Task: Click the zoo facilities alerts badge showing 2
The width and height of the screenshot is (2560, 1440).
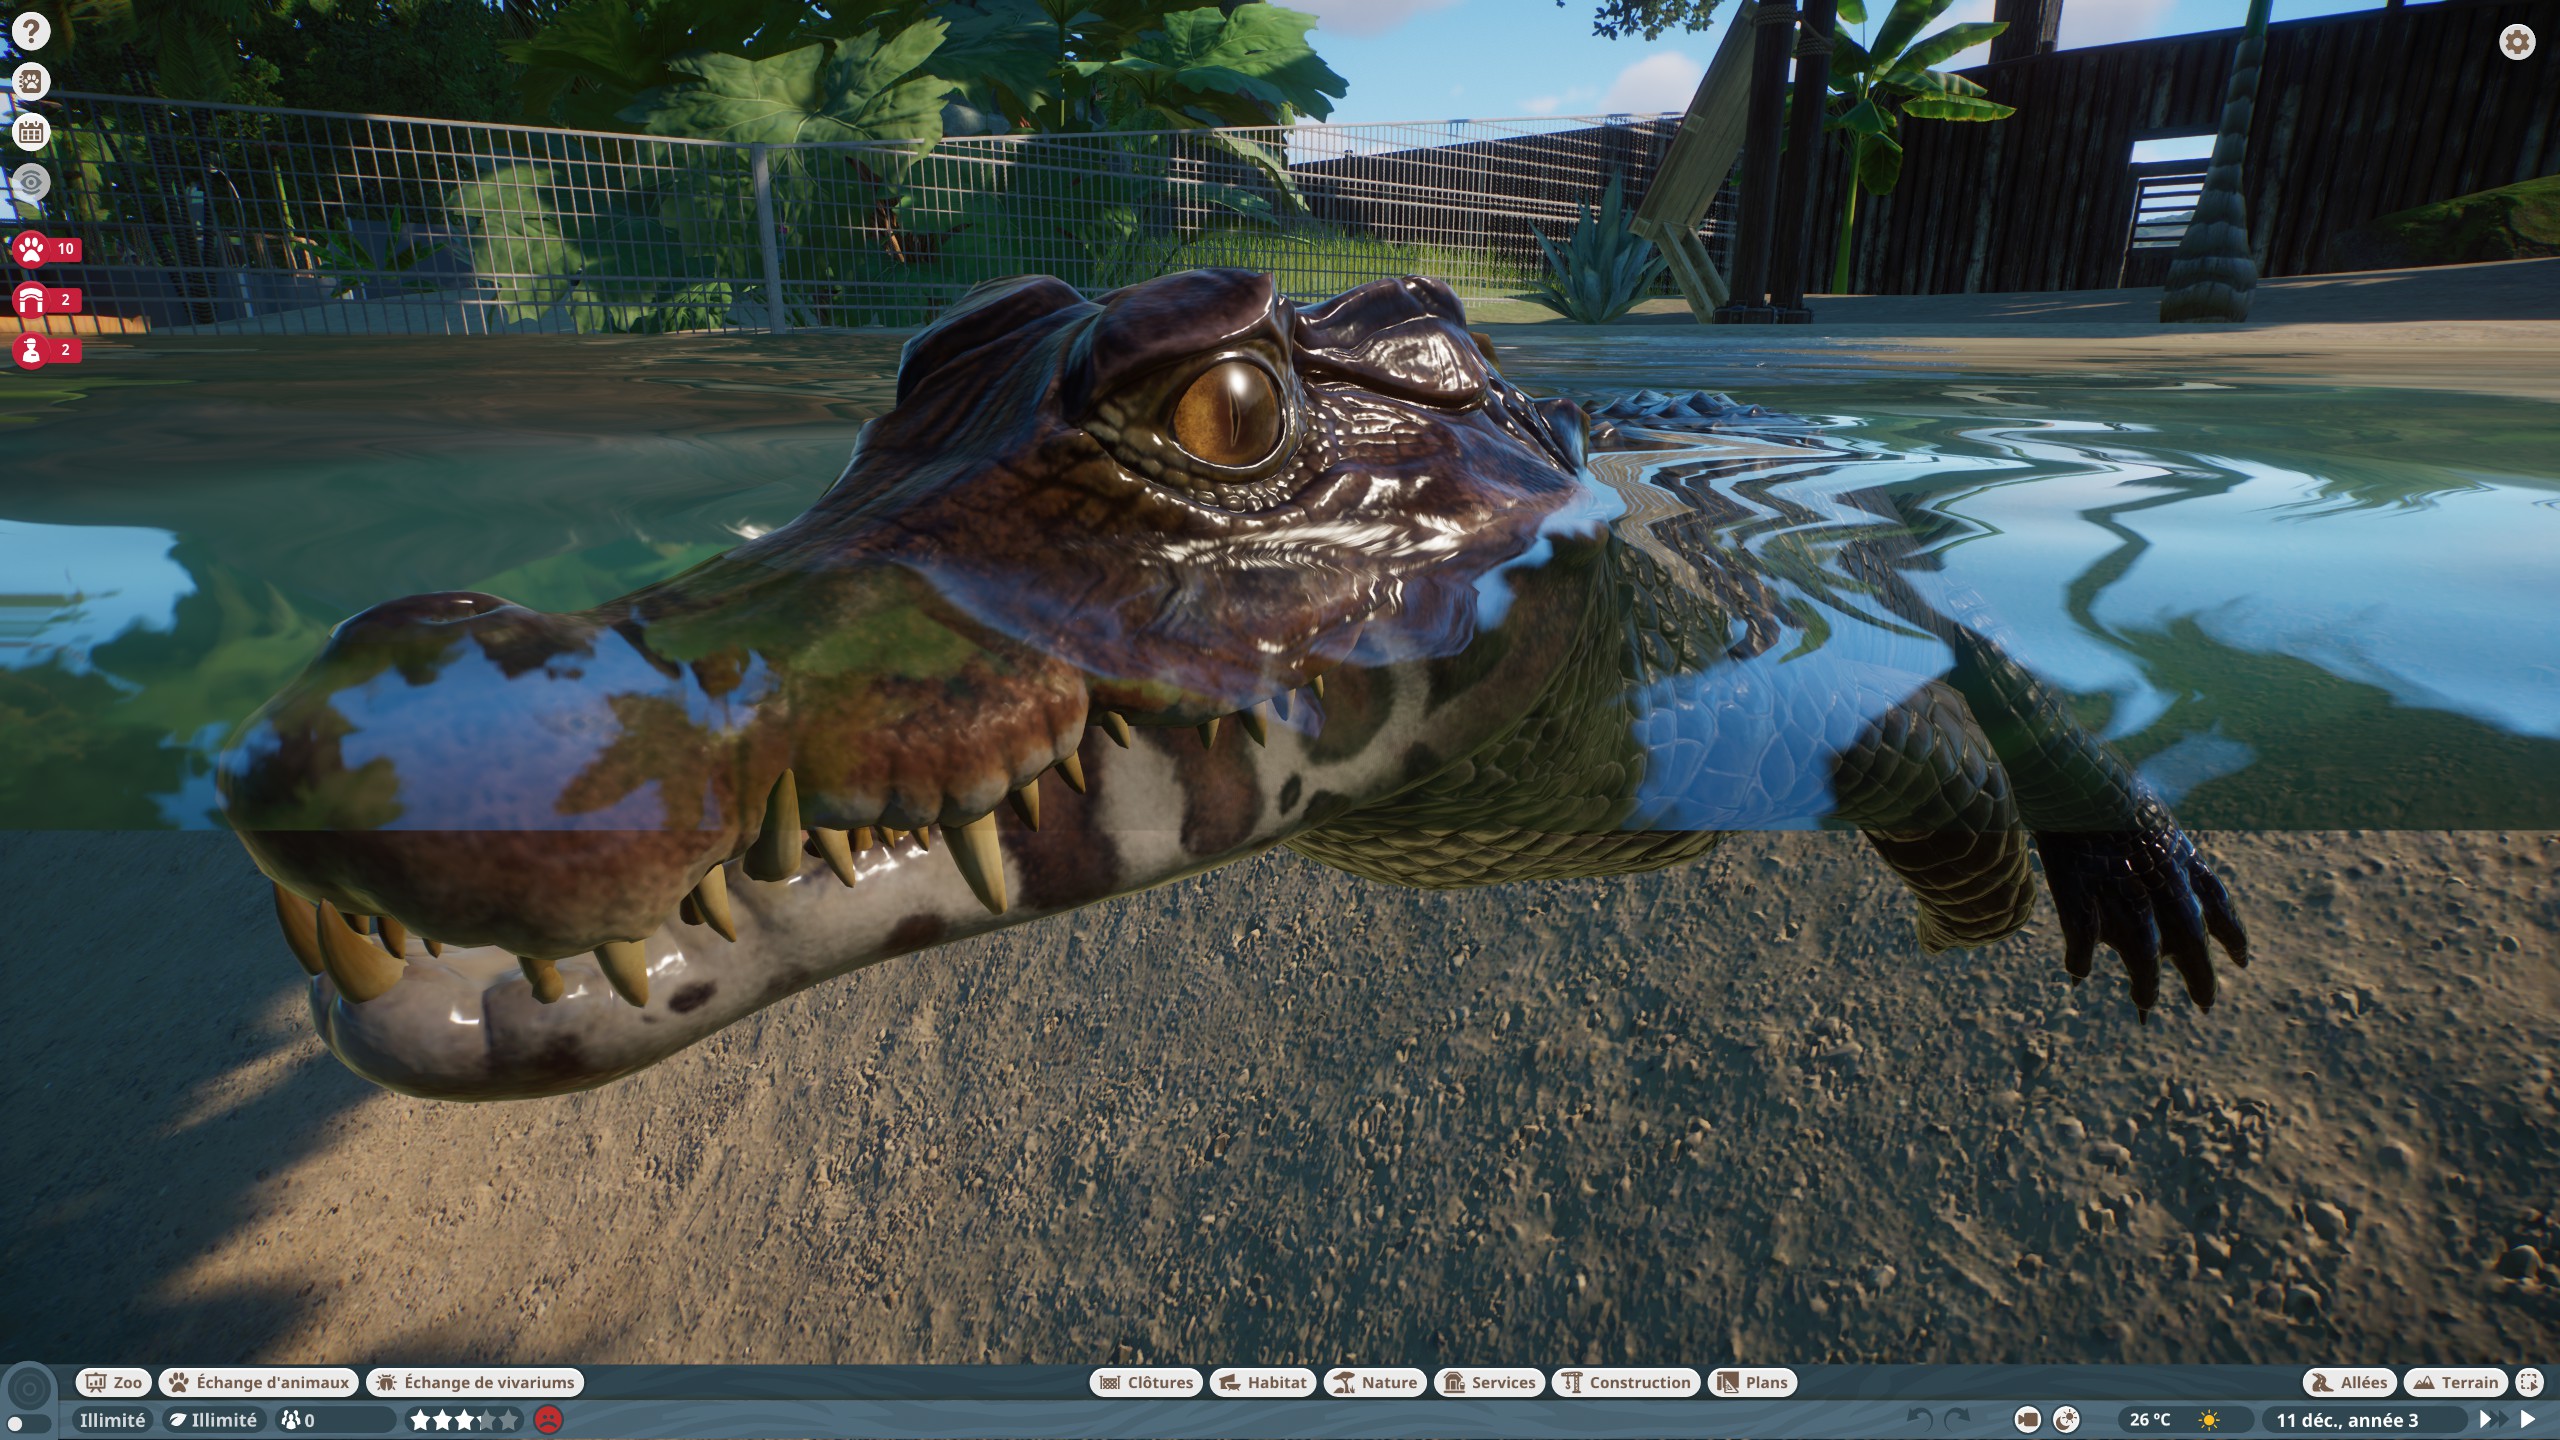Action: (66, 299)
